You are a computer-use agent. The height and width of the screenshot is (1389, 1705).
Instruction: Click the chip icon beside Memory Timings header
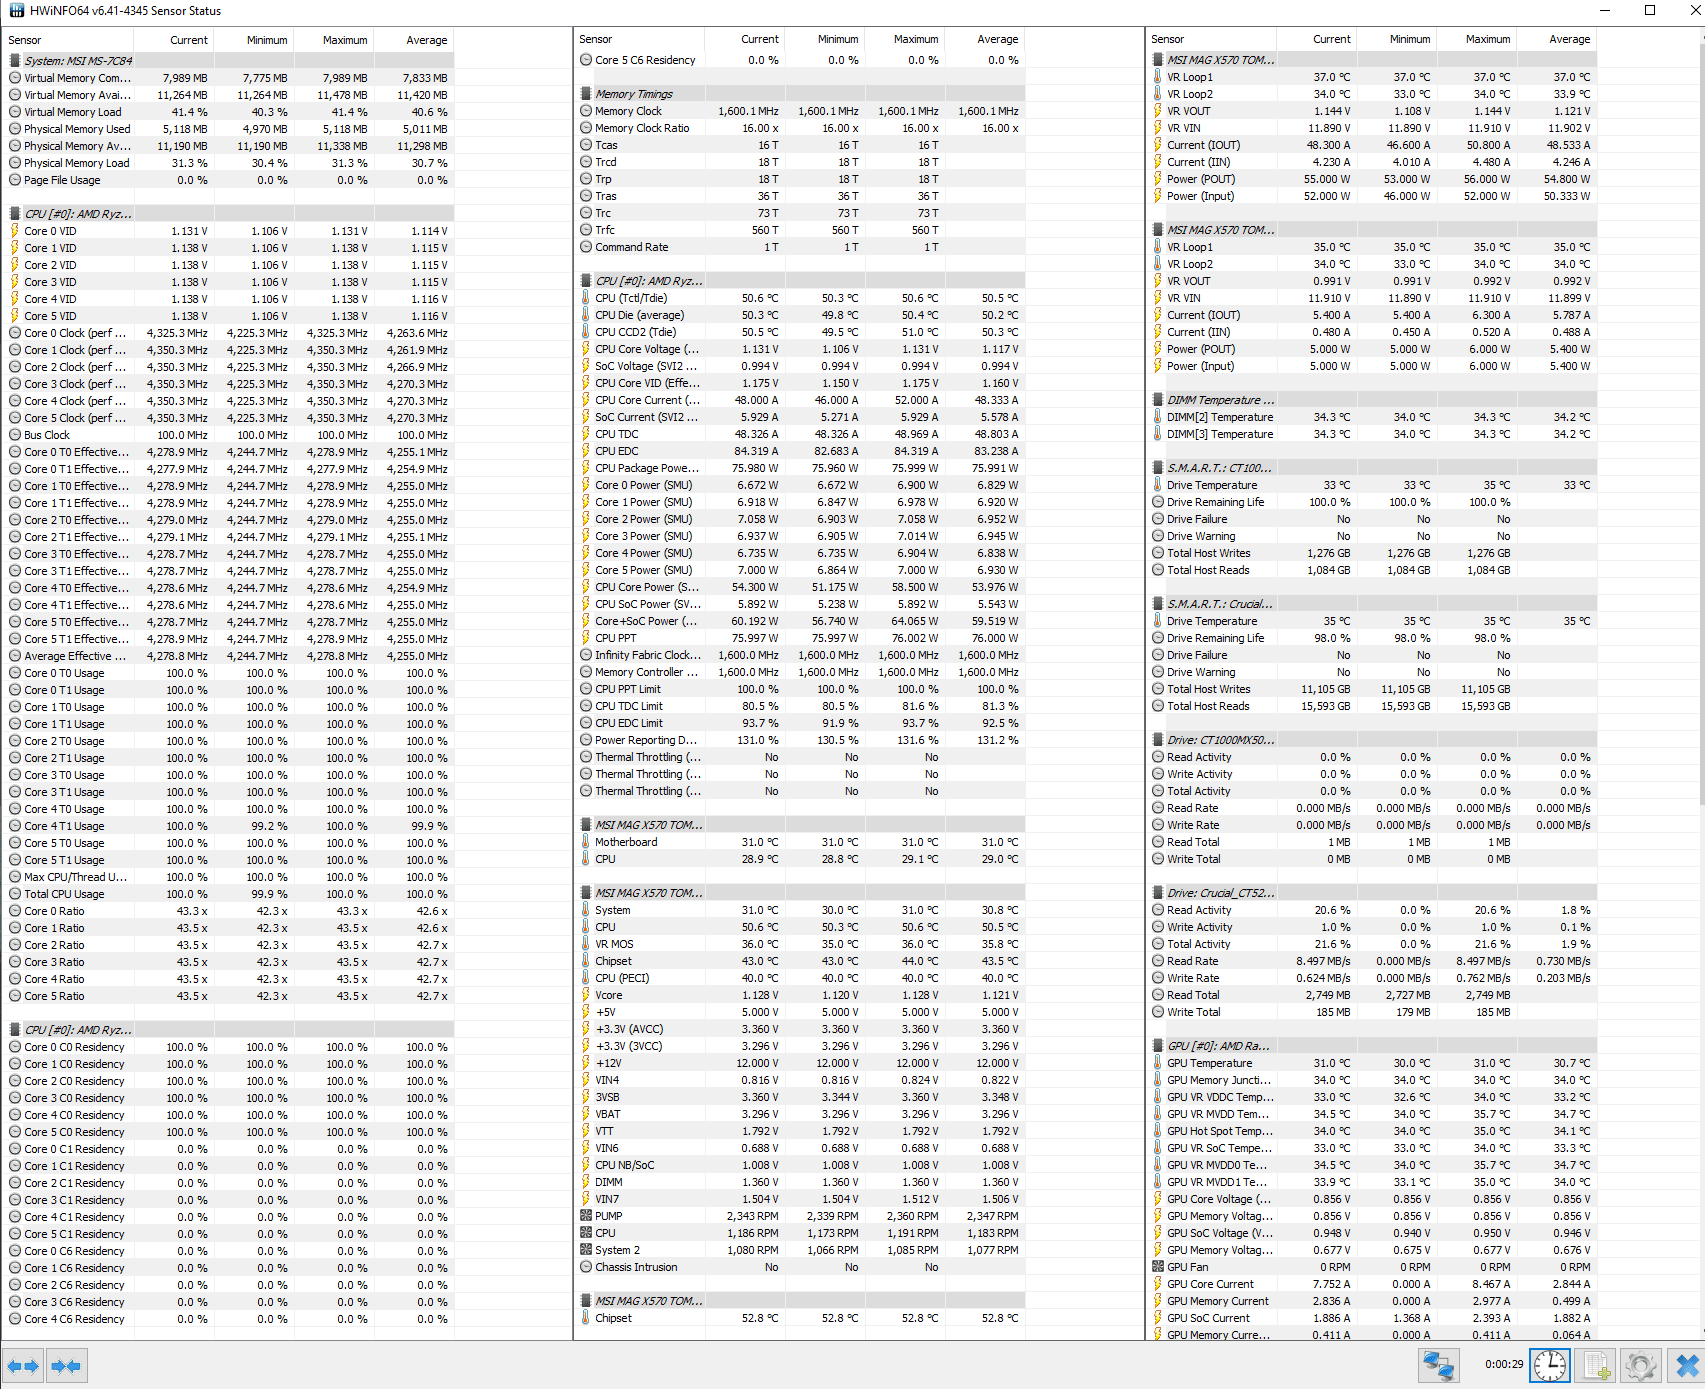(586, 94)
